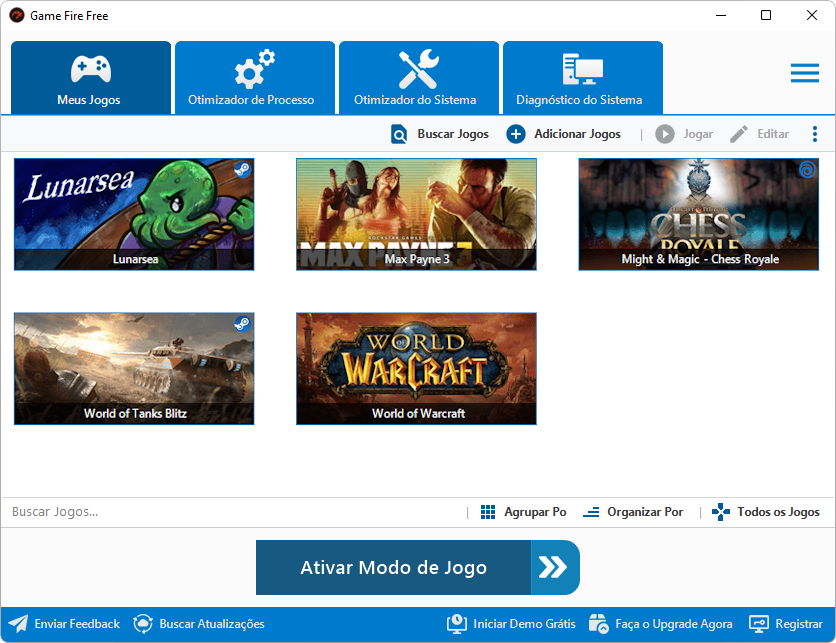Click the Buscar Atualizações refresh icon

pyautogui.click(x=143, y=624)
